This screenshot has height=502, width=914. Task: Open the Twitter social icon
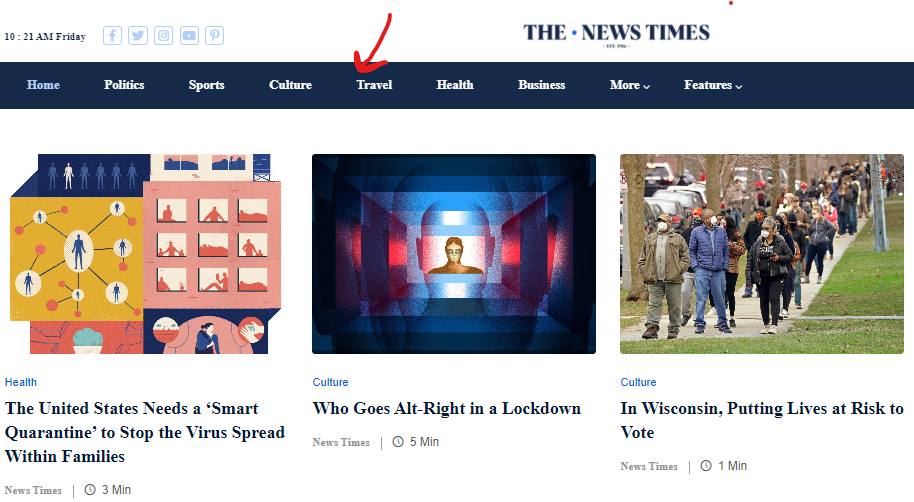(138, 36)
